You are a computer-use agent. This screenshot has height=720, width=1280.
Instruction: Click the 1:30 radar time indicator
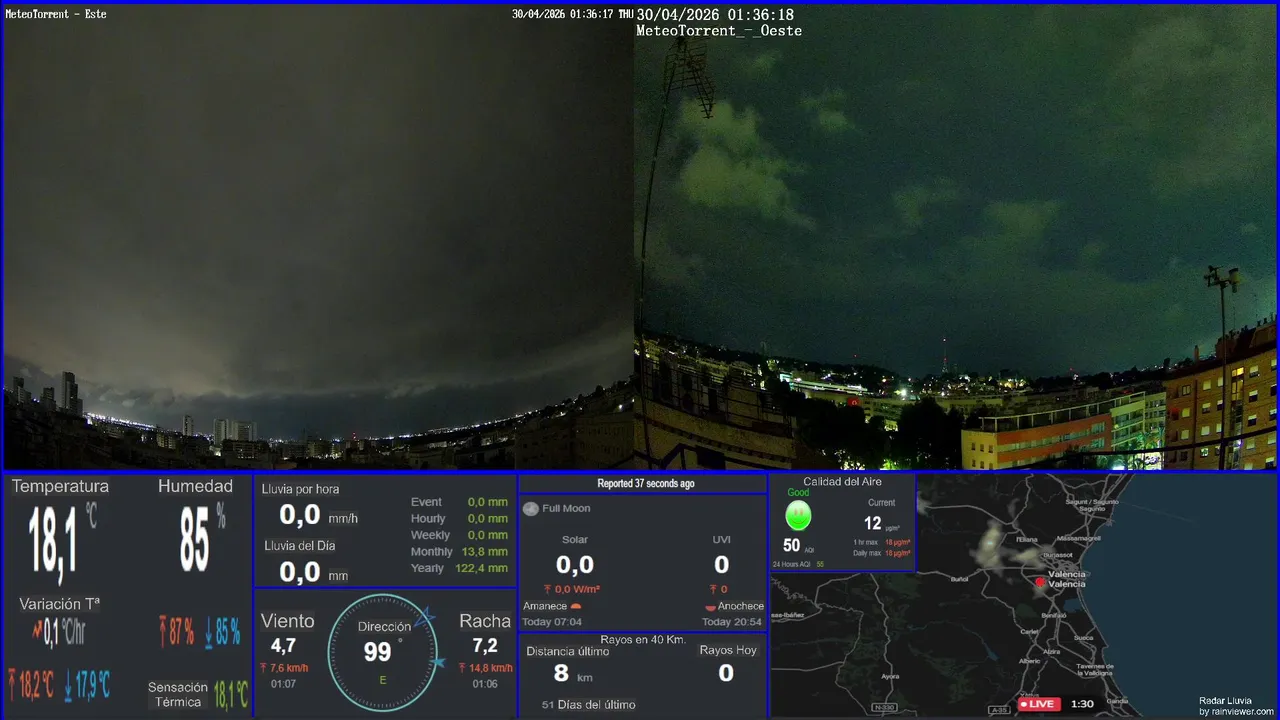(1082, 704)
